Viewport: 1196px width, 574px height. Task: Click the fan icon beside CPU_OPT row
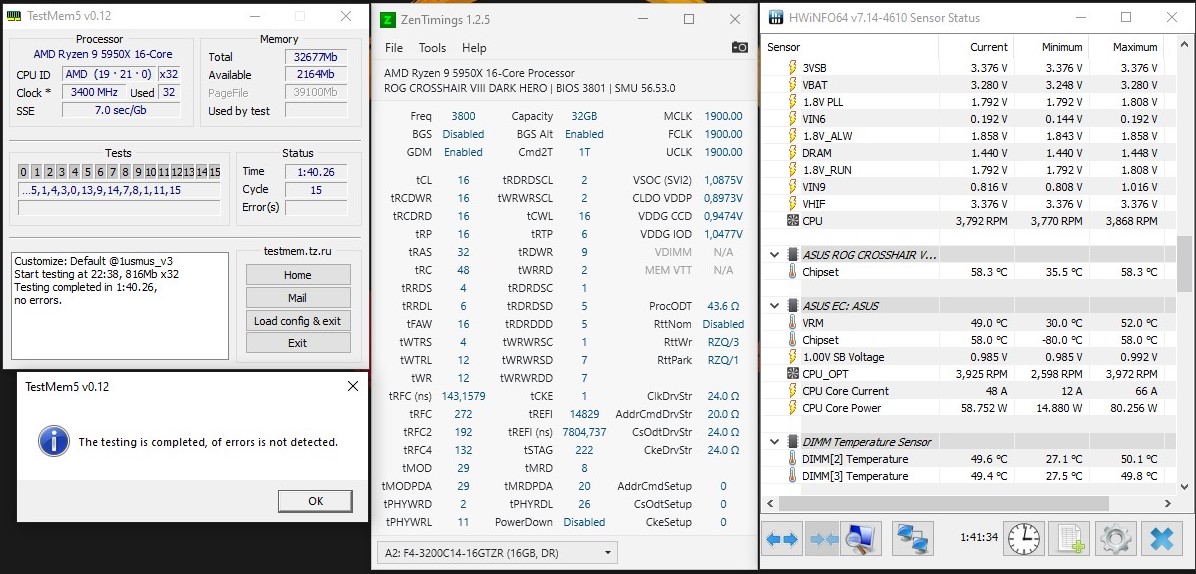(793, 374)
